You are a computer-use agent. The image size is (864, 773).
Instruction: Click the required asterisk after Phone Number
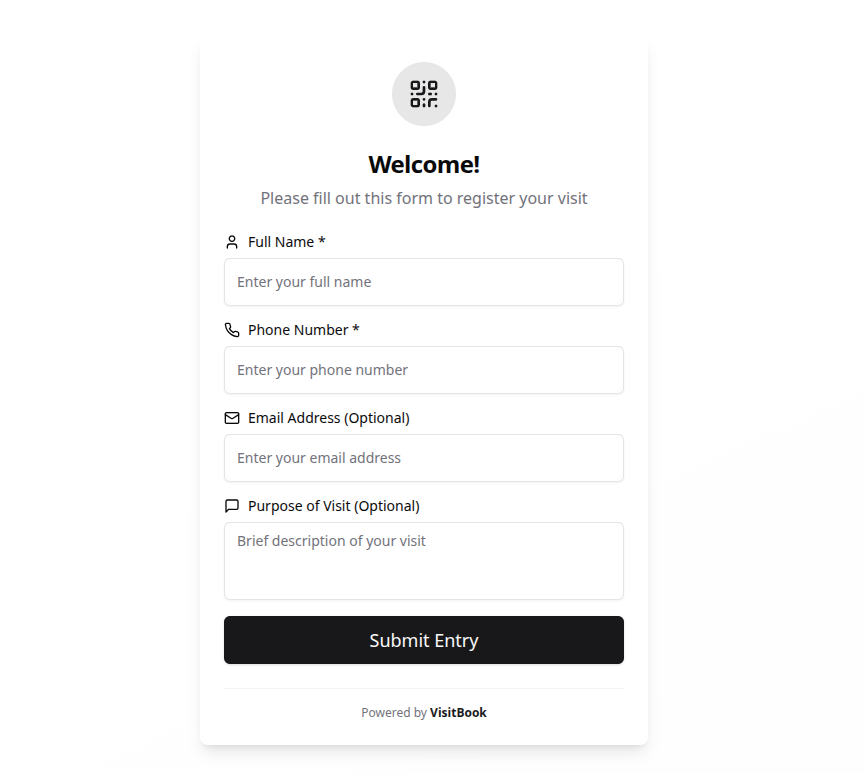pyautogui.click(x=356, y=329)
